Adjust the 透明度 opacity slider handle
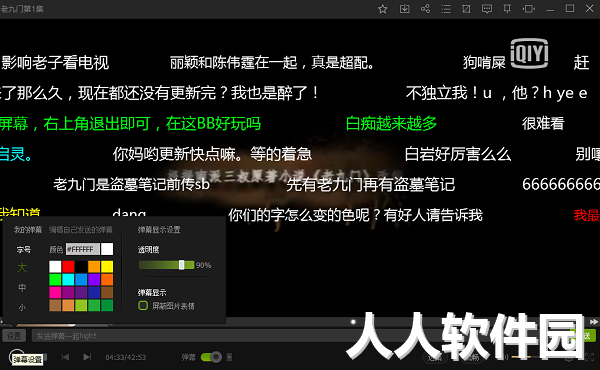The image size is (600, 370). (x=182, y=265)
